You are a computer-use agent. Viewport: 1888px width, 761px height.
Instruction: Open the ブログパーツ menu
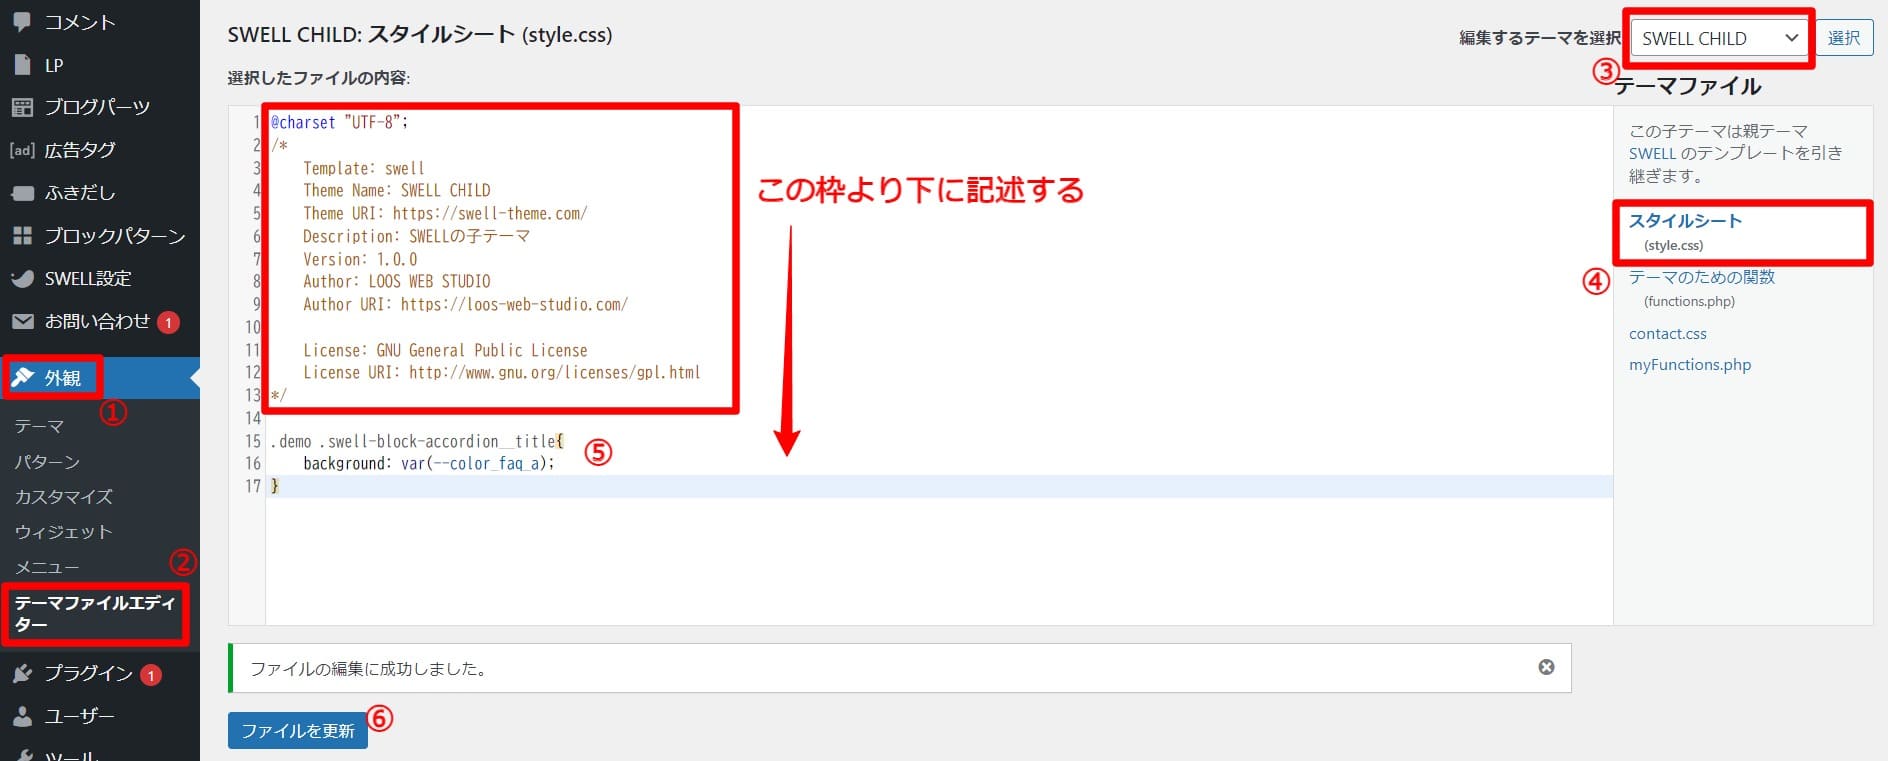97,107
